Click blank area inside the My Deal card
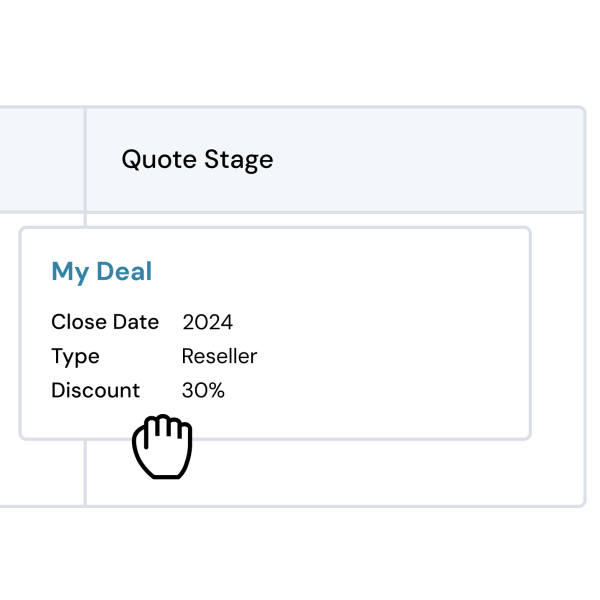The width and height of the screenshot is (600, 600). coord(383,333)
